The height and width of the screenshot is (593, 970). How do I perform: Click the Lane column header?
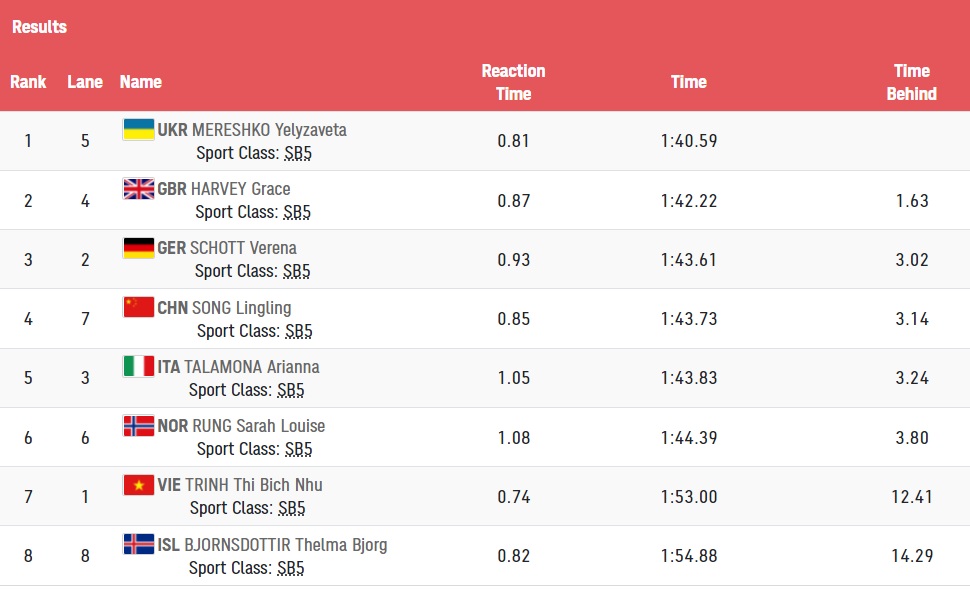[x=85, y=82]
